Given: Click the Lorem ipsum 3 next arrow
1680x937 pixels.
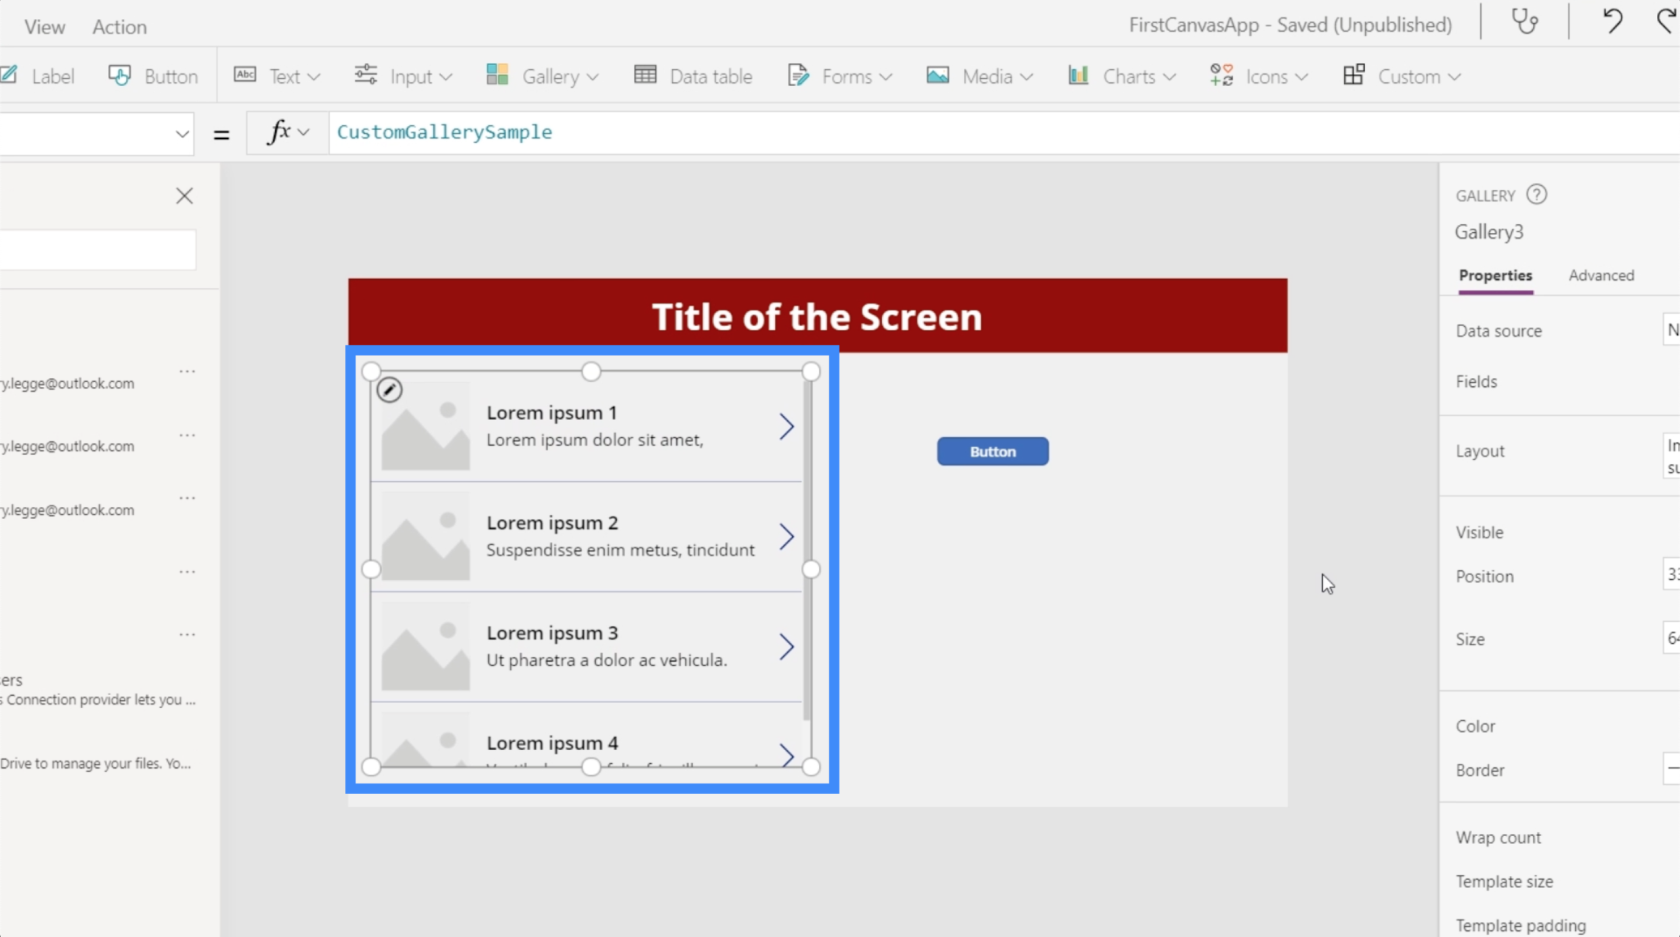Looking at the screenshot, I should (x=787, y=647).
